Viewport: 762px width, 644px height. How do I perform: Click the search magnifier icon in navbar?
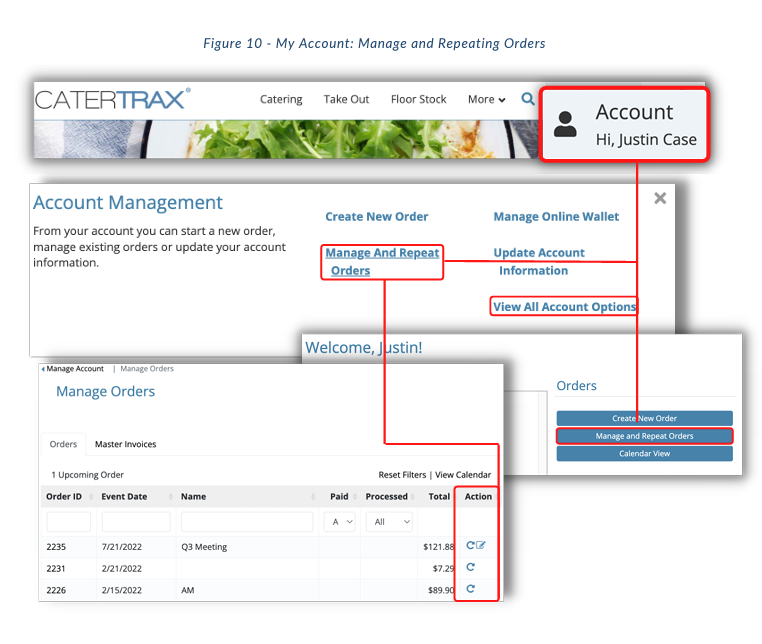point(528,99)
